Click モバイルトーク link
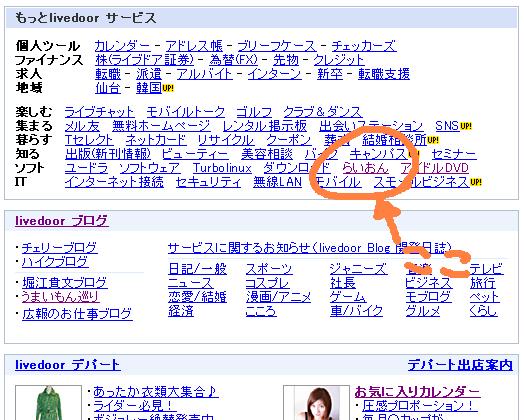524x420 pixels. [185, 112]
